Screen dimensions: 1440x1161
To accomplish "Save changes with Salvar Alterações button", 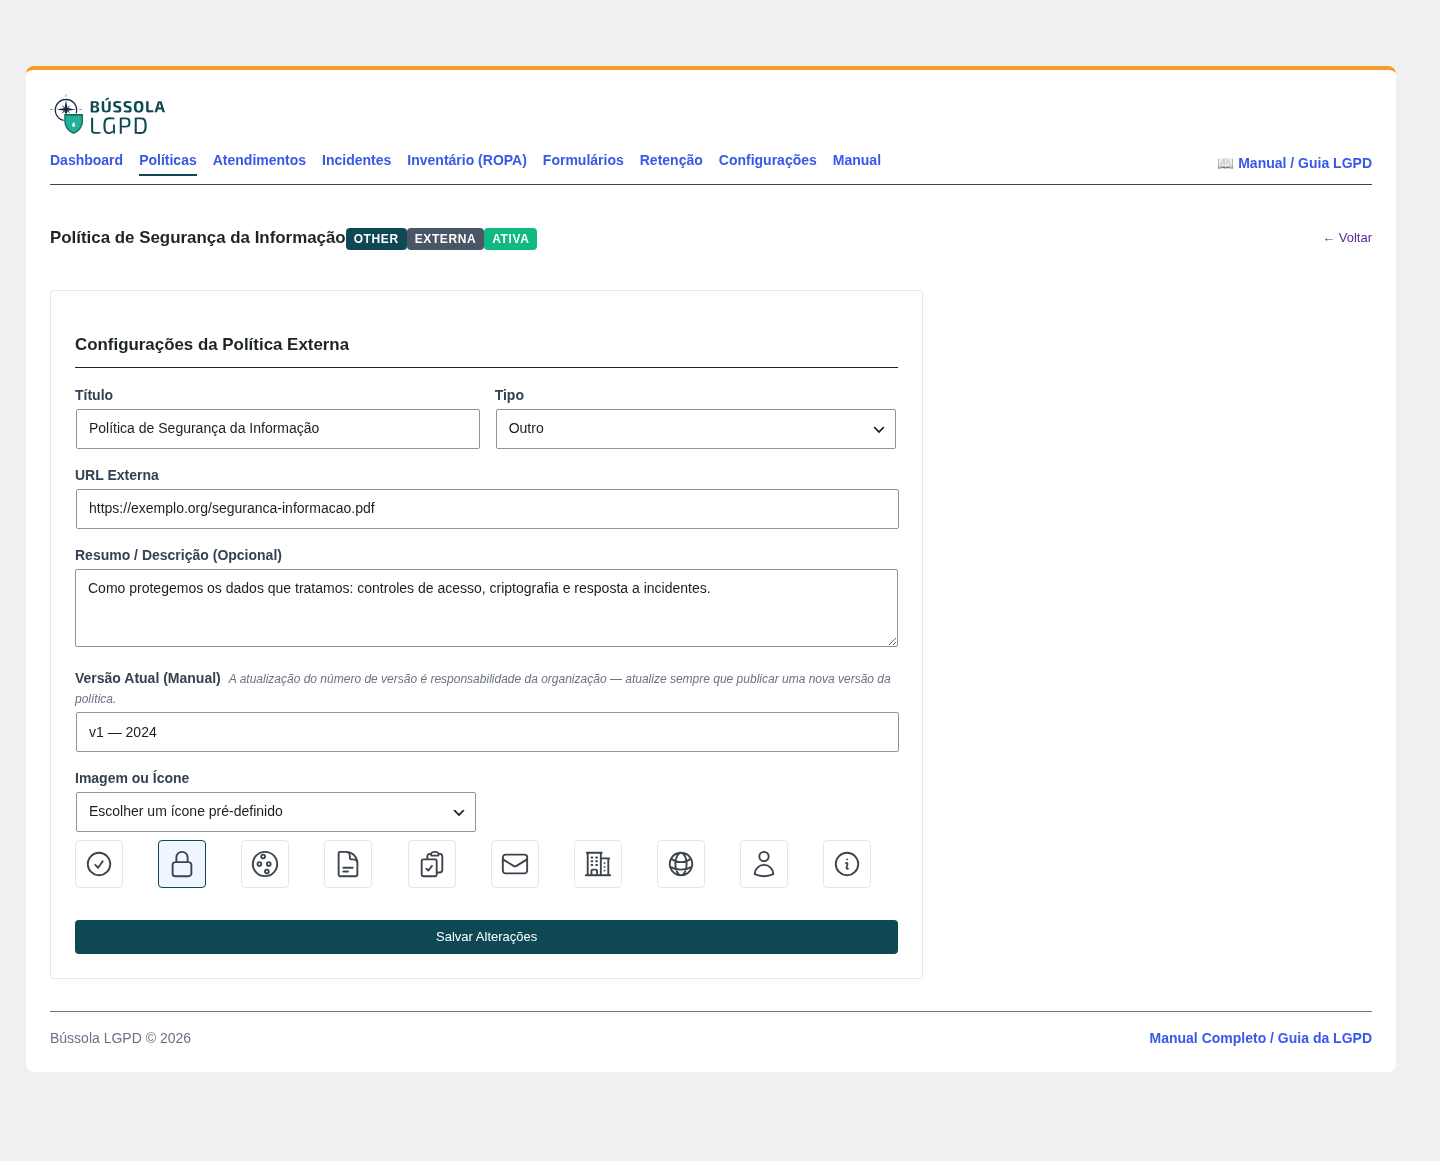I will point(486,937).
